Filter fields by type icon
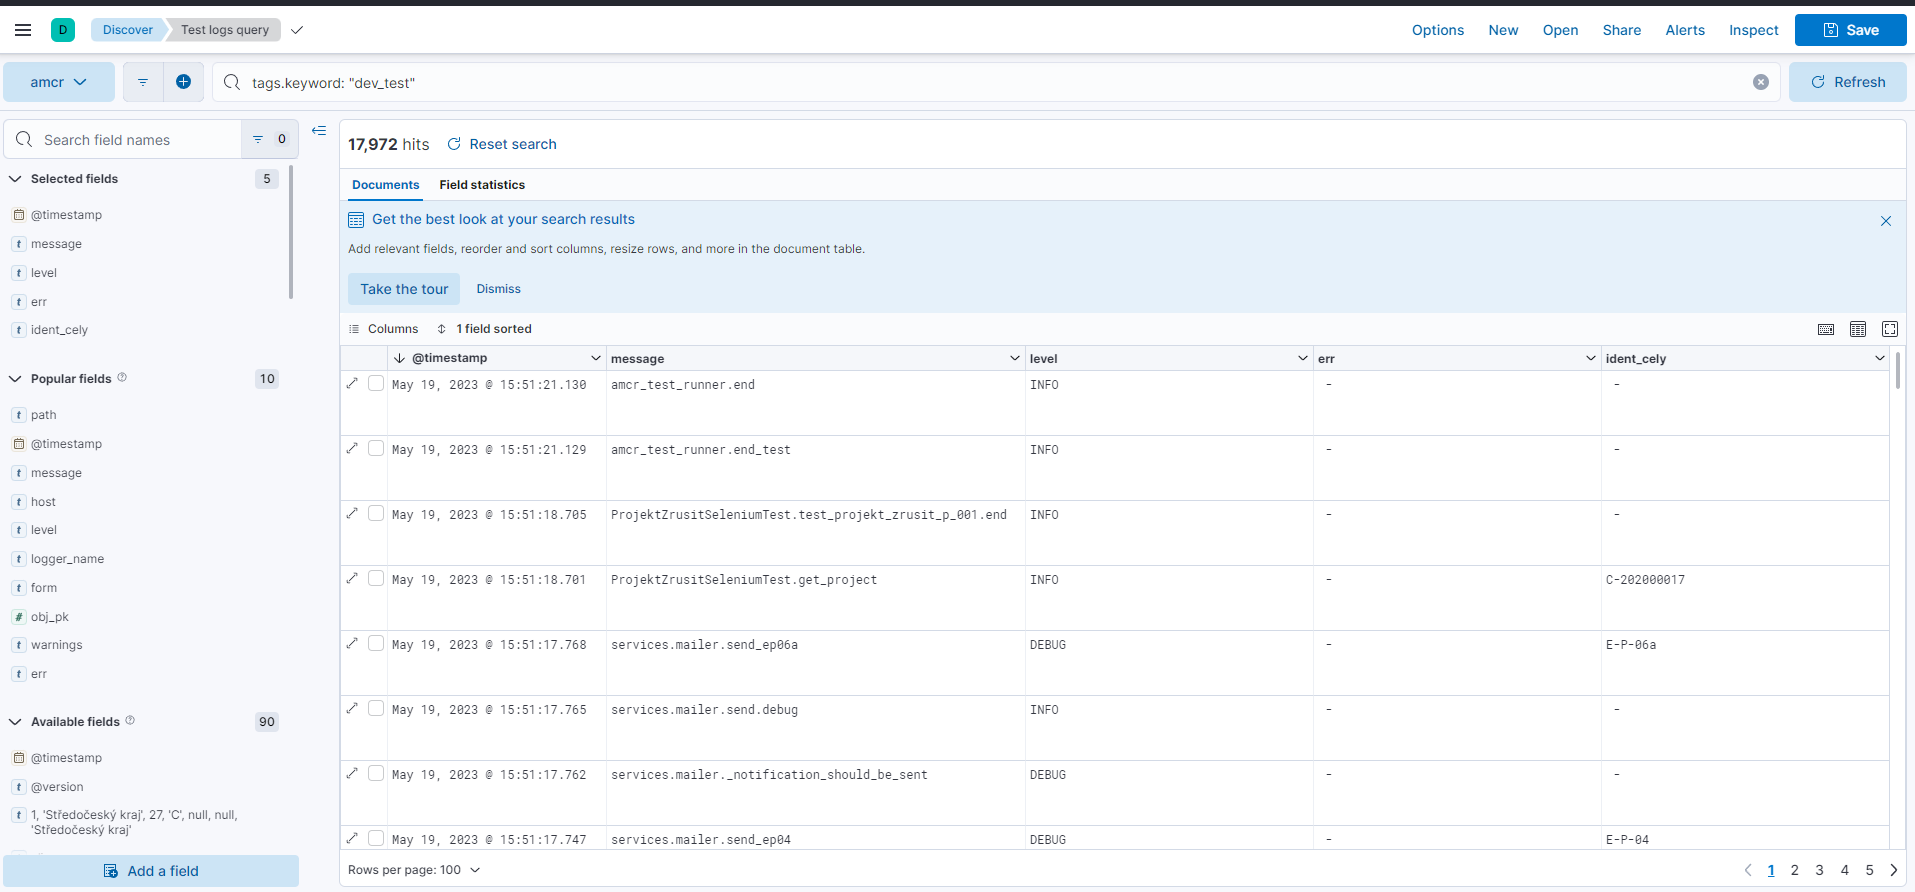 click(270, 139)
